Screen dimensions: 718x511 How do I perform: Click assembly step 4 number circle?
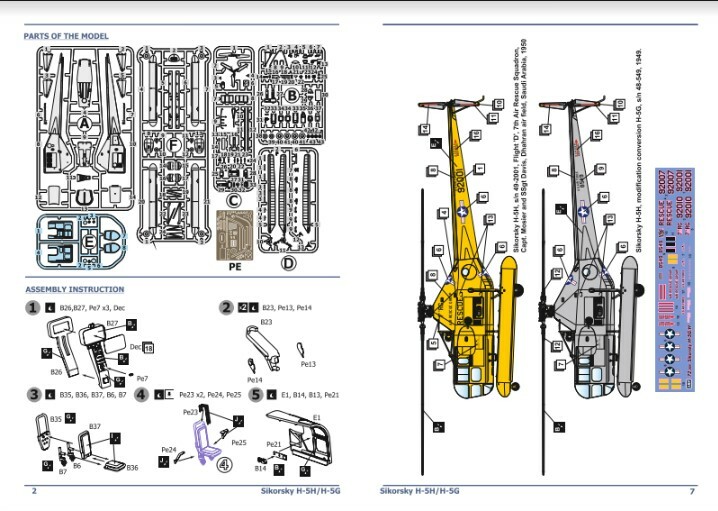click(x=141, y=394)
